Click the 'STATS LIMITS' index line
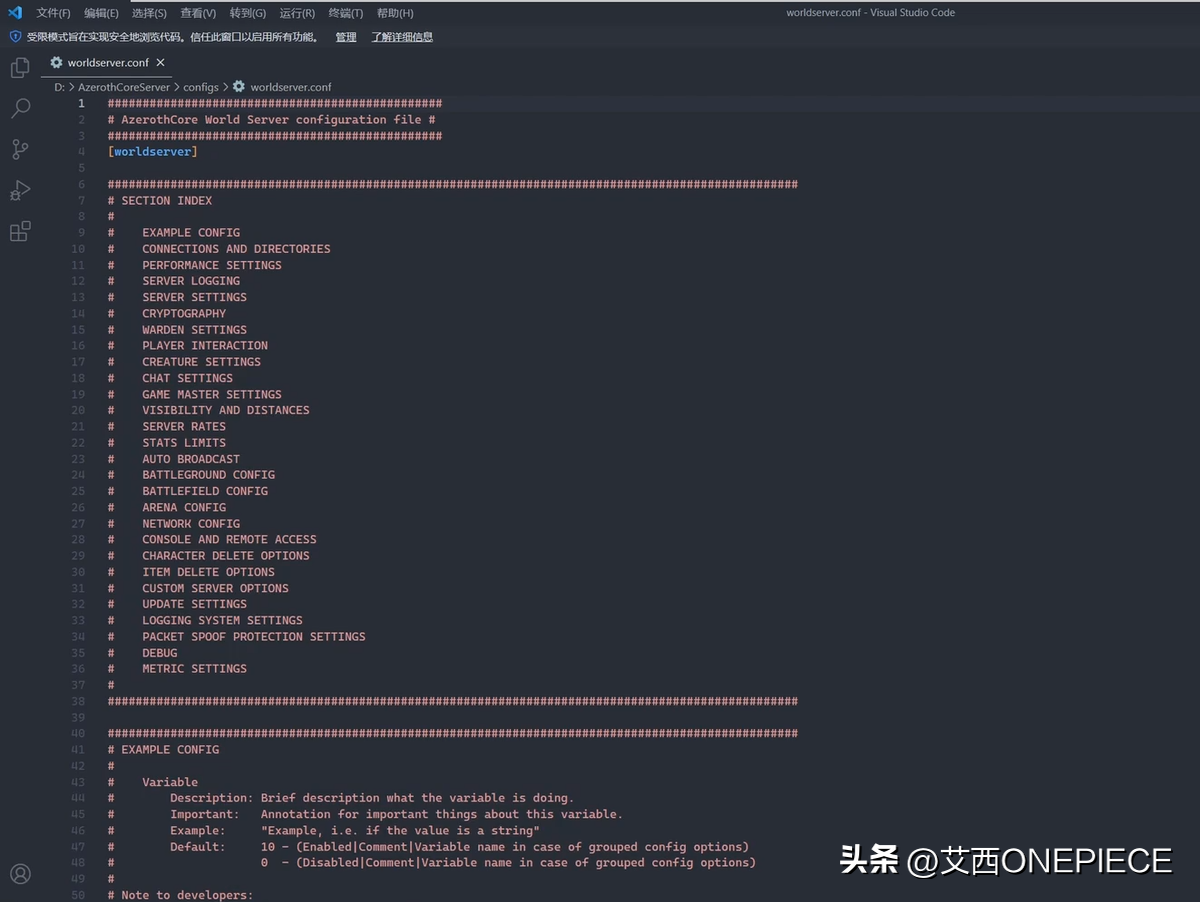Screen dimensions: 1200x902 pos(184,443)
